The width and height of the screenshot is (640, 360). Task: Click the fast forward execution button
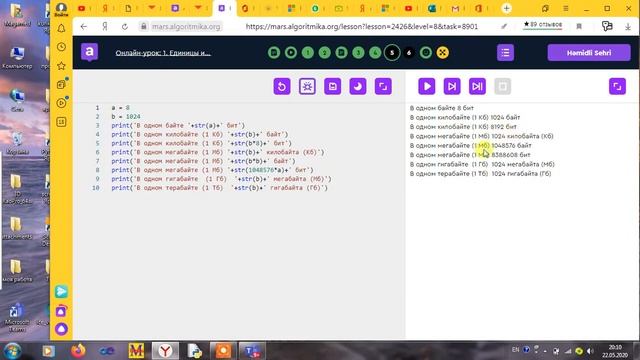coord(477,87)
